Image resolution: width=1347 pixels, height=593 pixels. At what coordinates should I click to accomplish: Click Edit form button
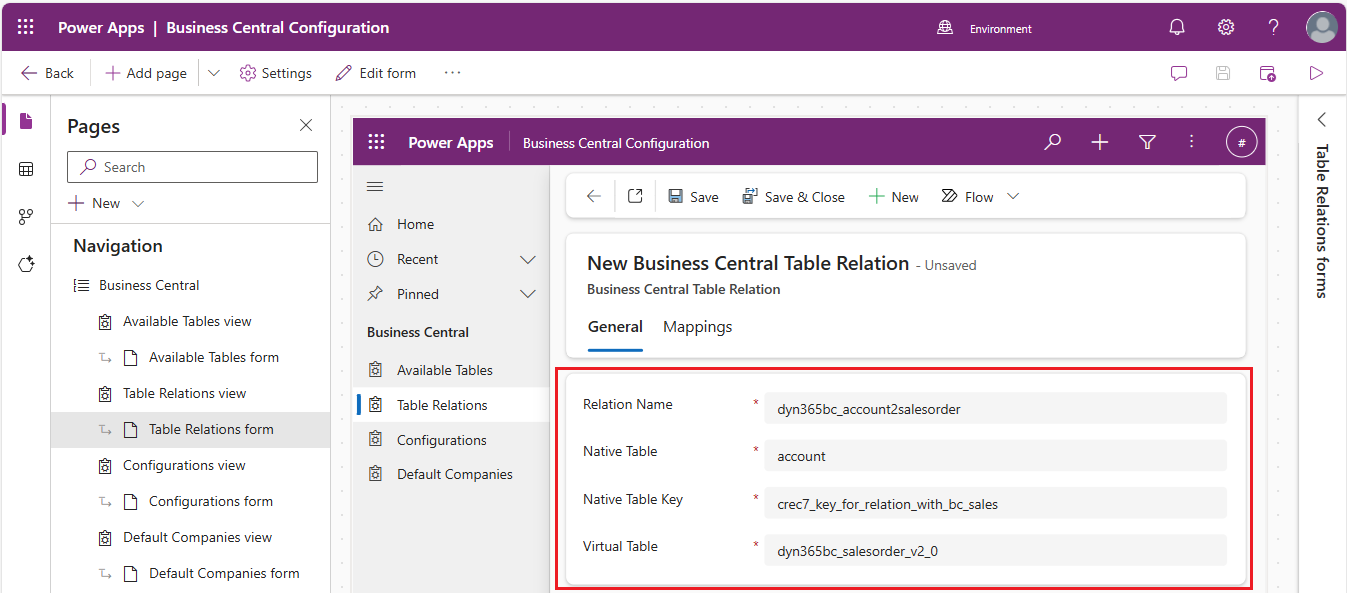376,73
